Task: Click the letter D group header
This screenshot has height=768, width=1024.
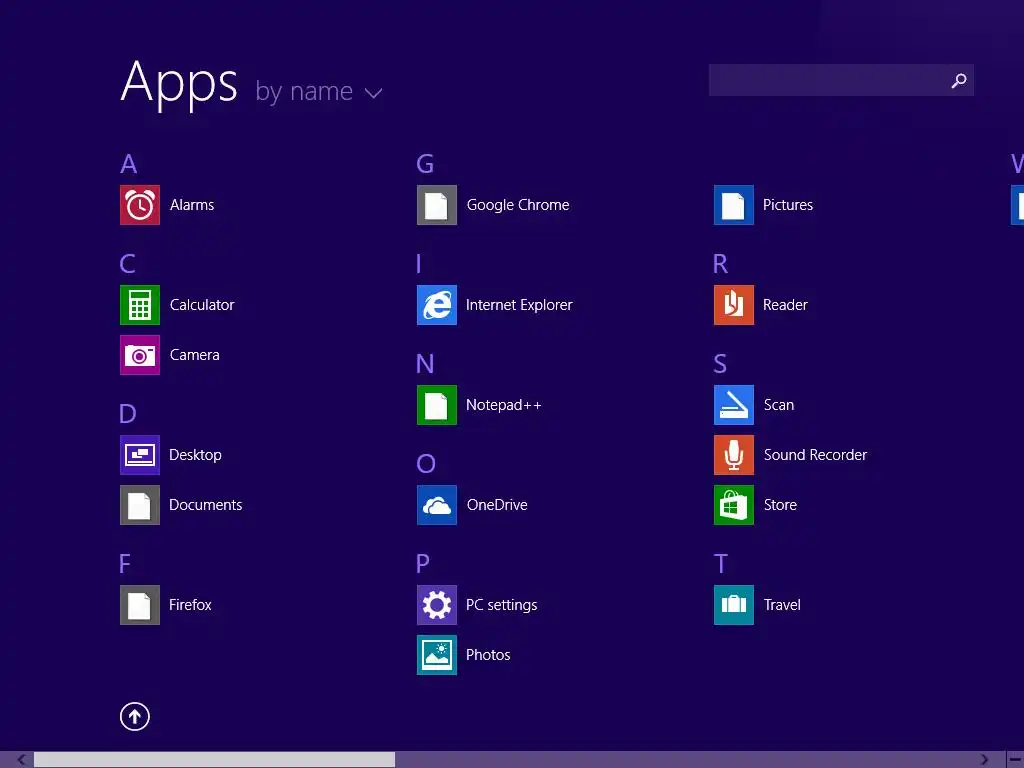Action: point(128,414)
